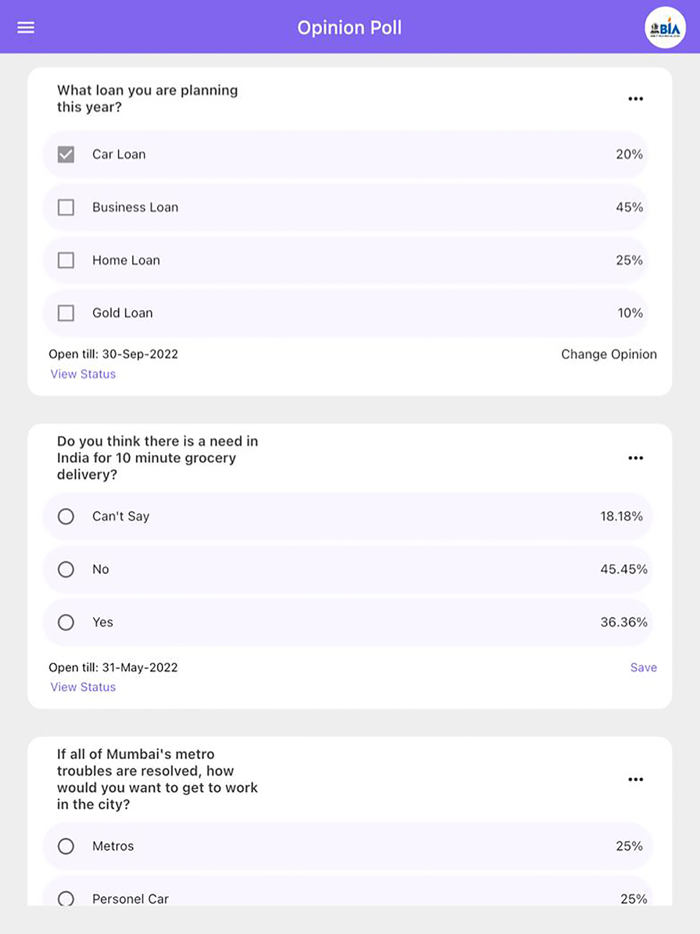This screenshot has height=934, width=700.
Task: Choose the Can't Say radio option
Action: click(66, 517)
